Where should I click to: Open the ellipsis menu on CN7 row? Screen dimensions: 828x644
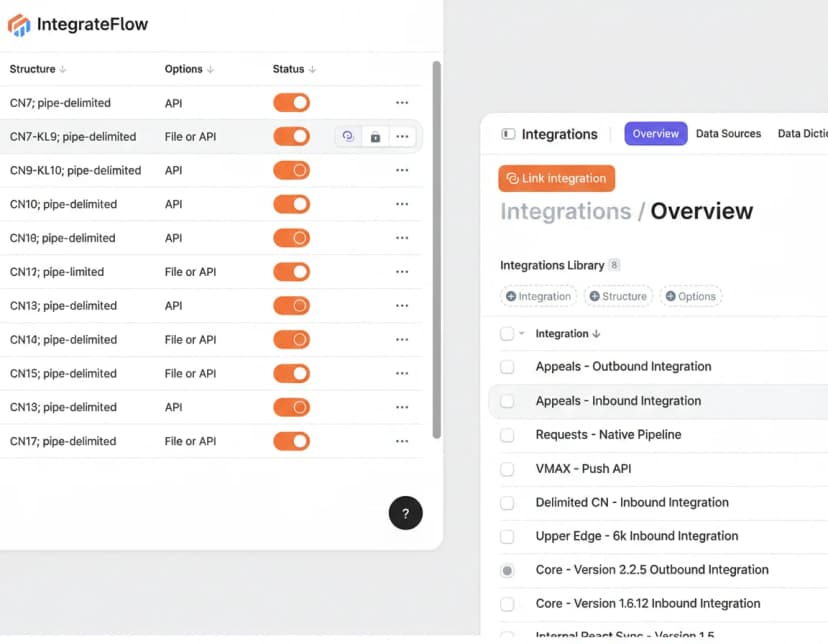point(402,102)
